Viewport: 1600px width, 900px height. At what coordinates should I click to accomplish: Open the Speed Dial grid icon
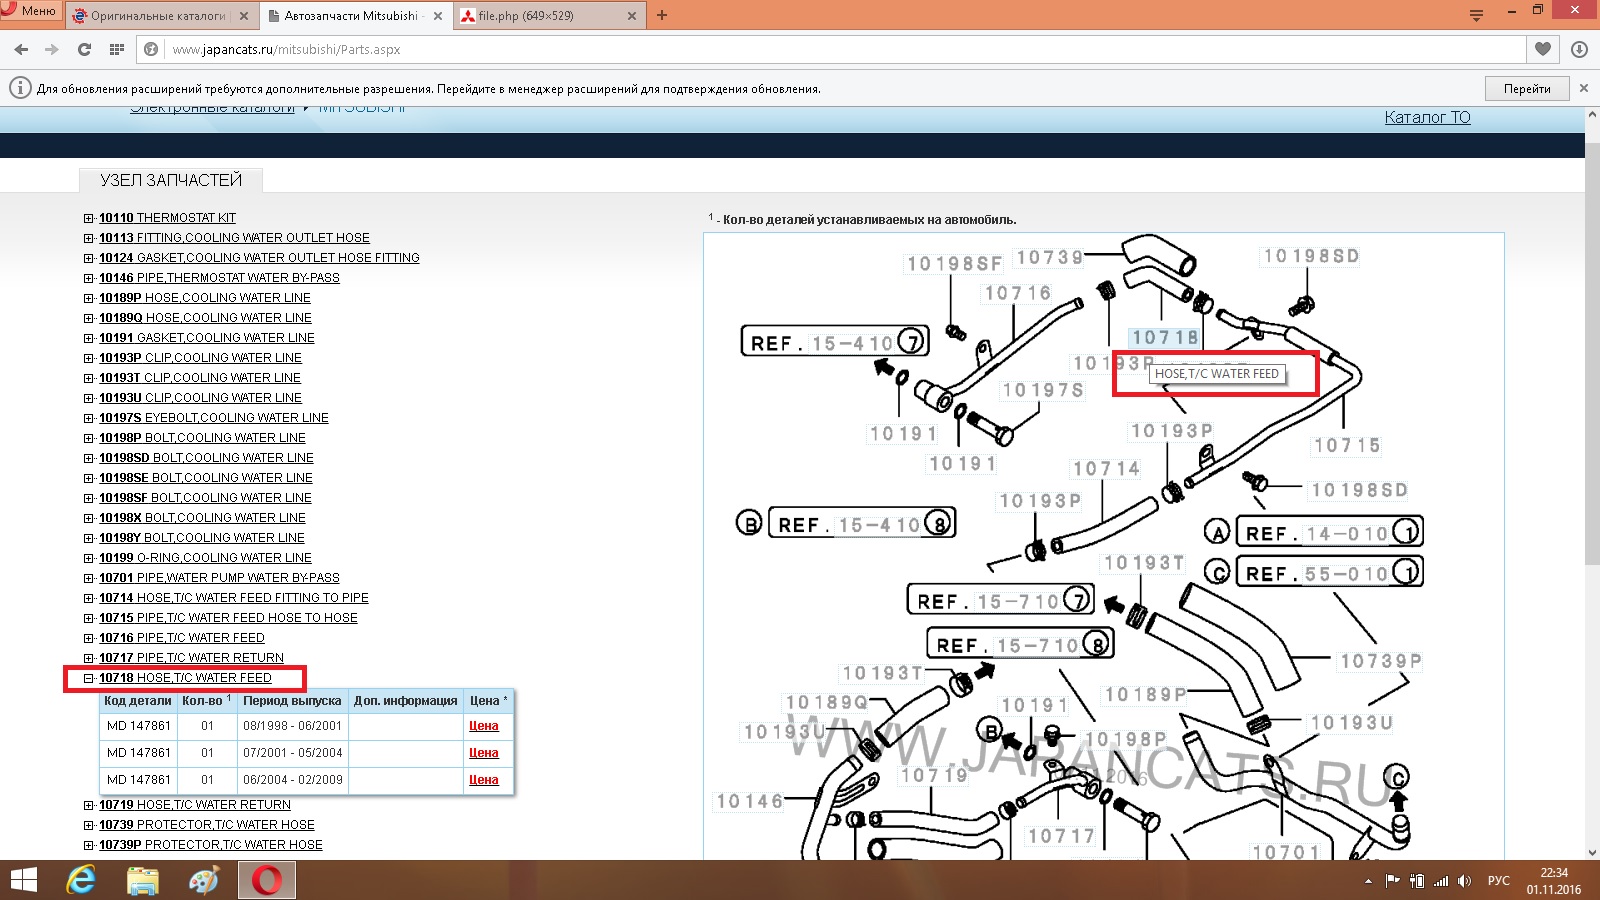tap(117, 49)
